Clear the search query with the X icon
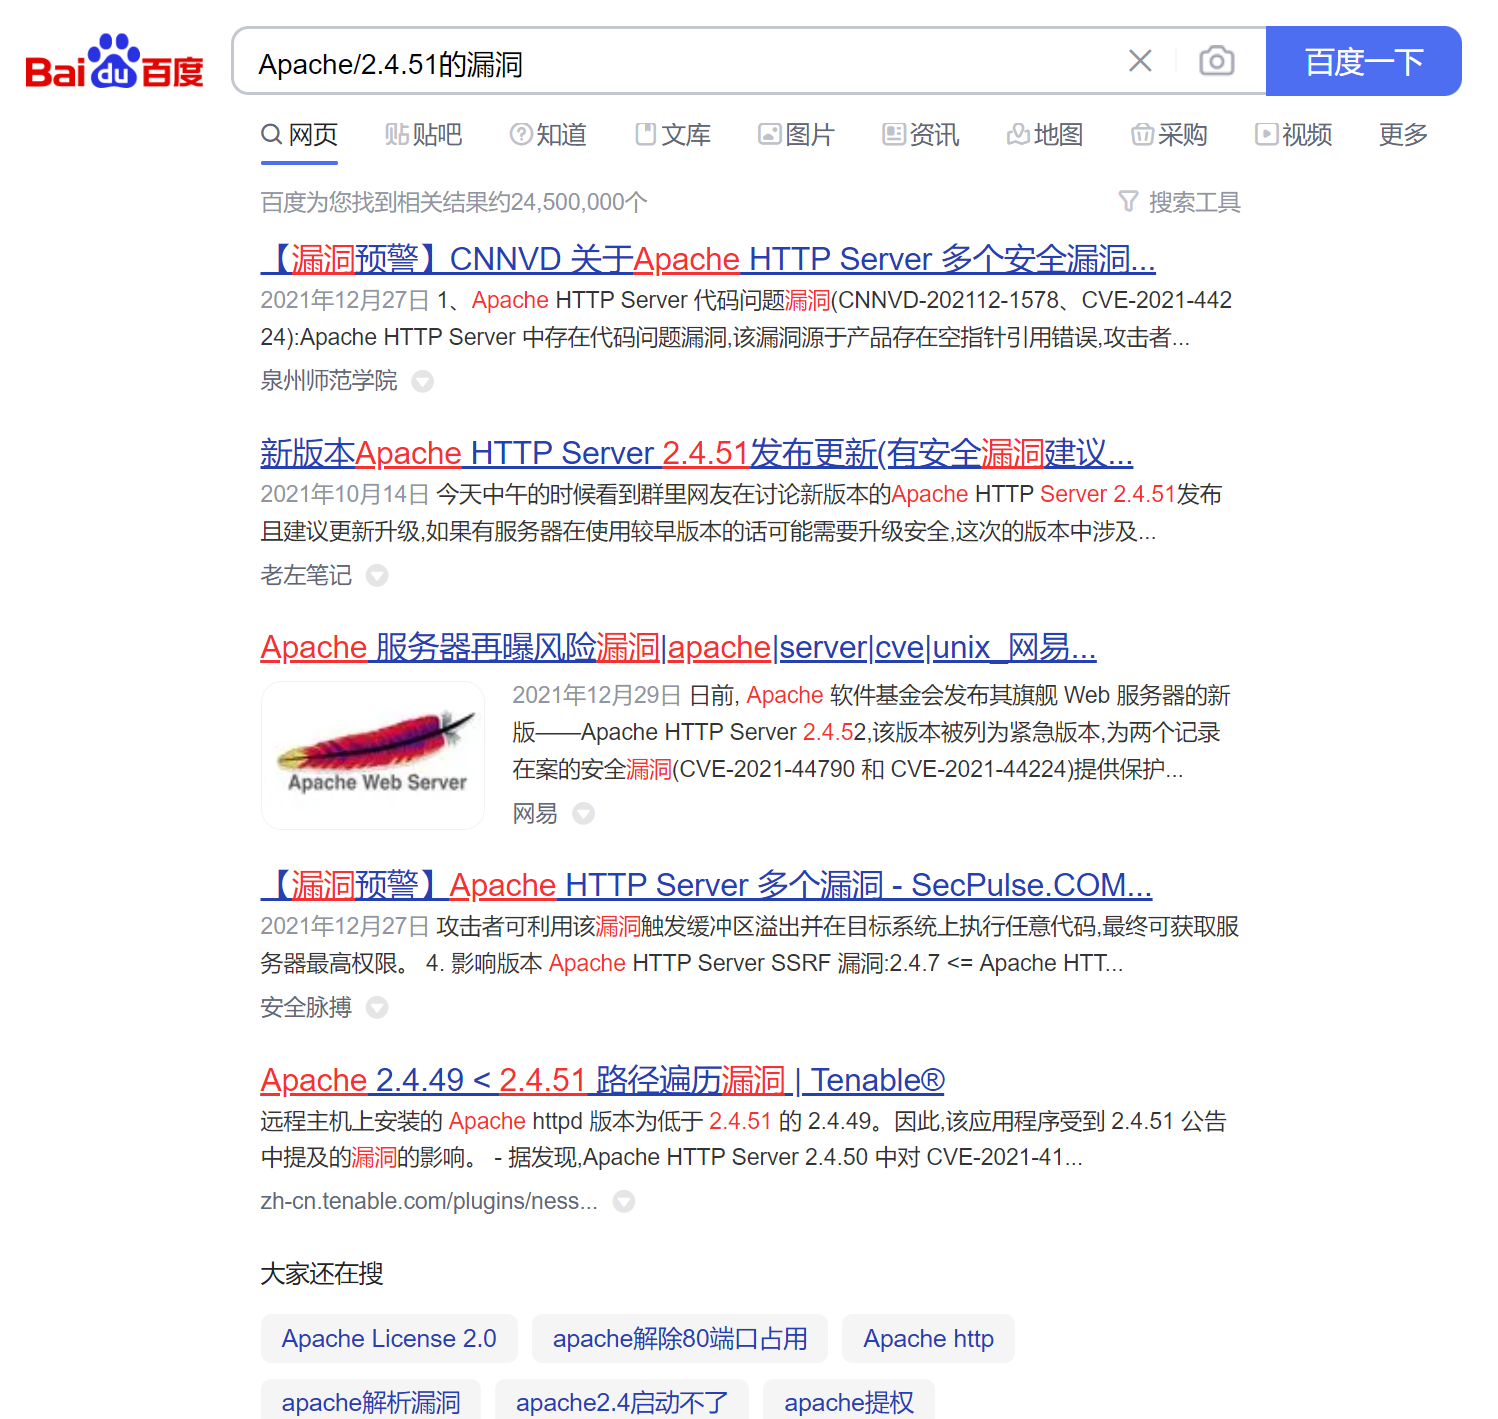The height and width of the screenshot is (1419, 1498). 1140,61
